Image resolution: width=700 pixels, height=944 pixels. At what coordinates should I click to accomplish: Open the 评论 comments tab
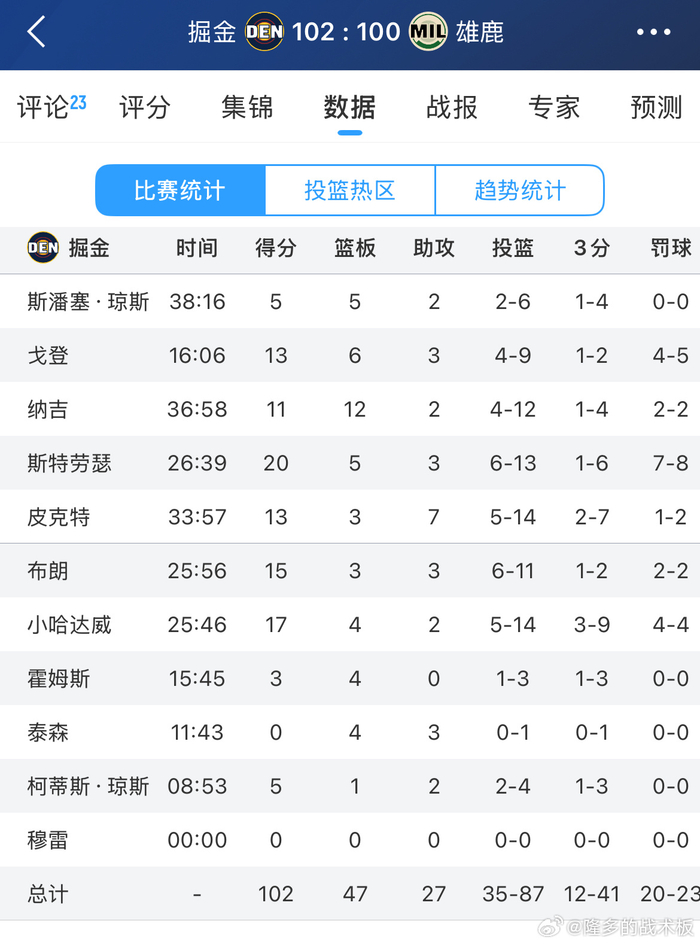point(44,107)
